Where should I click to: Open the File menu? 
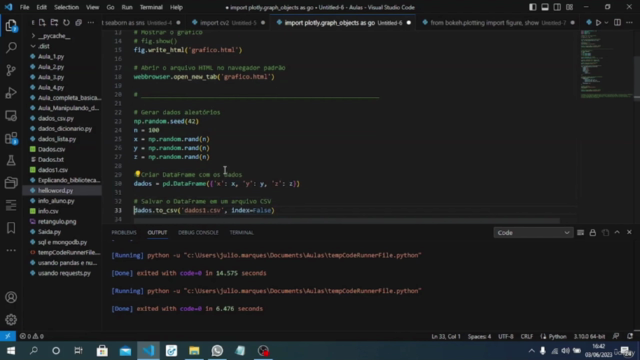point(24,7)
